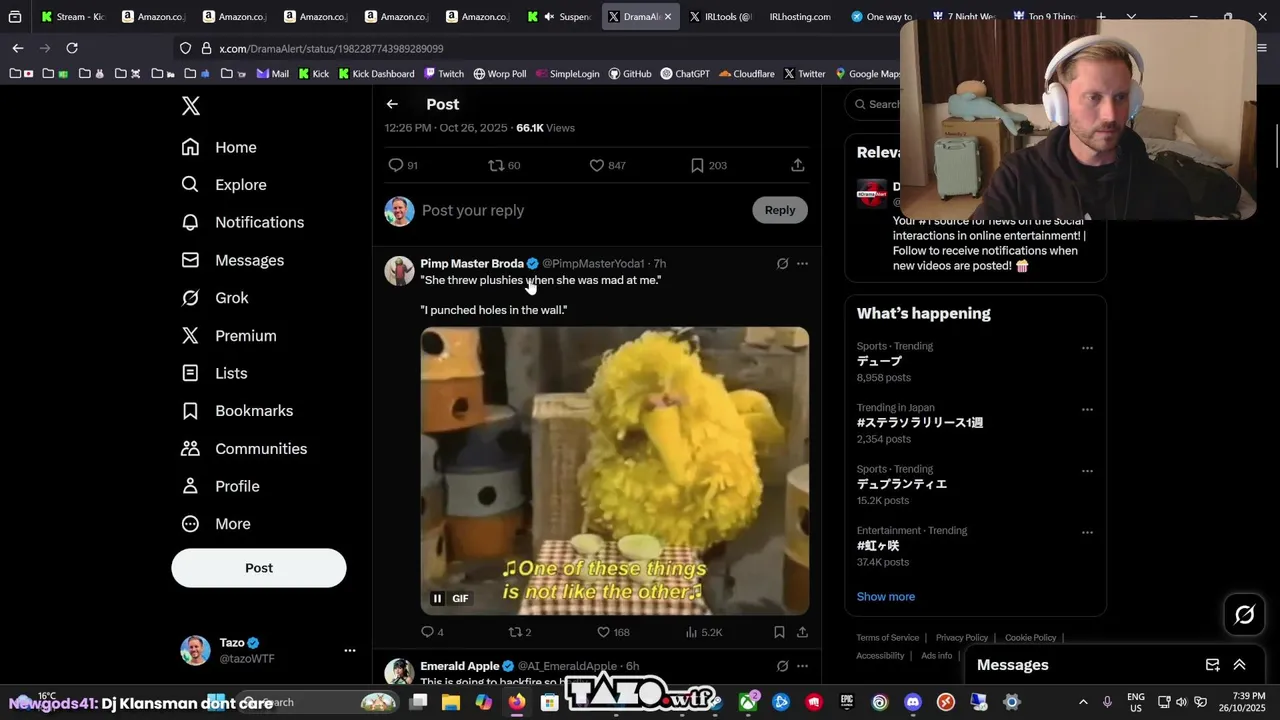Open more options for #ステラソラリリース1週 trend
1280x720 pixels.
pos(1087,409)
